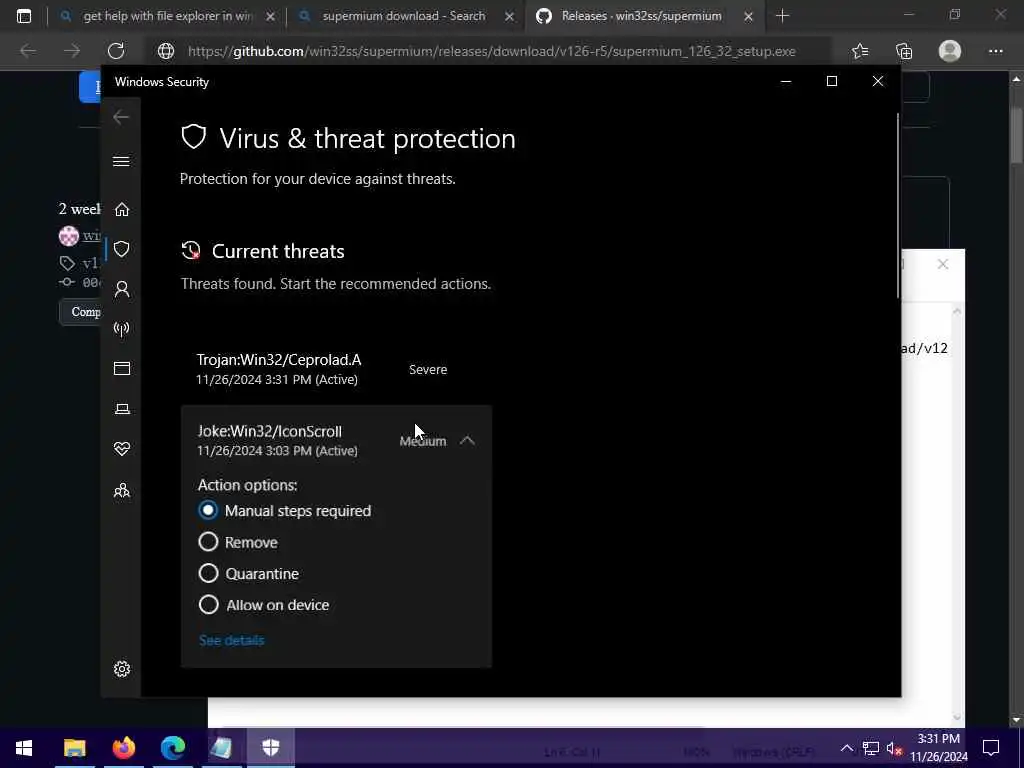Switch to the supermium download Search tab
Viewport: 1024px width, 768px height.
coord(403,16)
